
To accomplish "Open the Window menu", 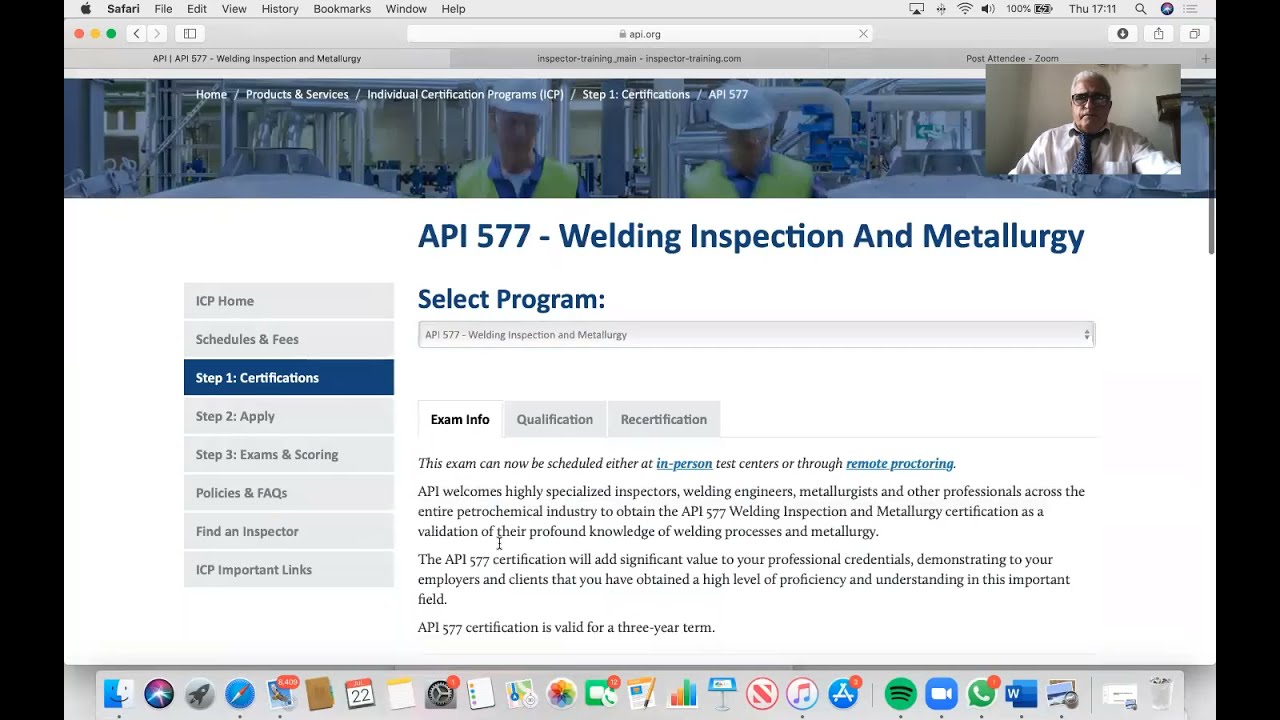I will pyautogui.click(x=406, y=9).
